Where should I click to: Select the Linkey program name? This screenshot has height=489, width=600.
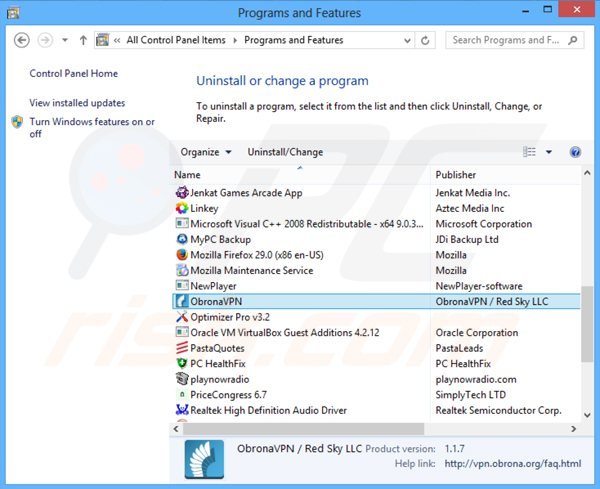tap(204, 209)
